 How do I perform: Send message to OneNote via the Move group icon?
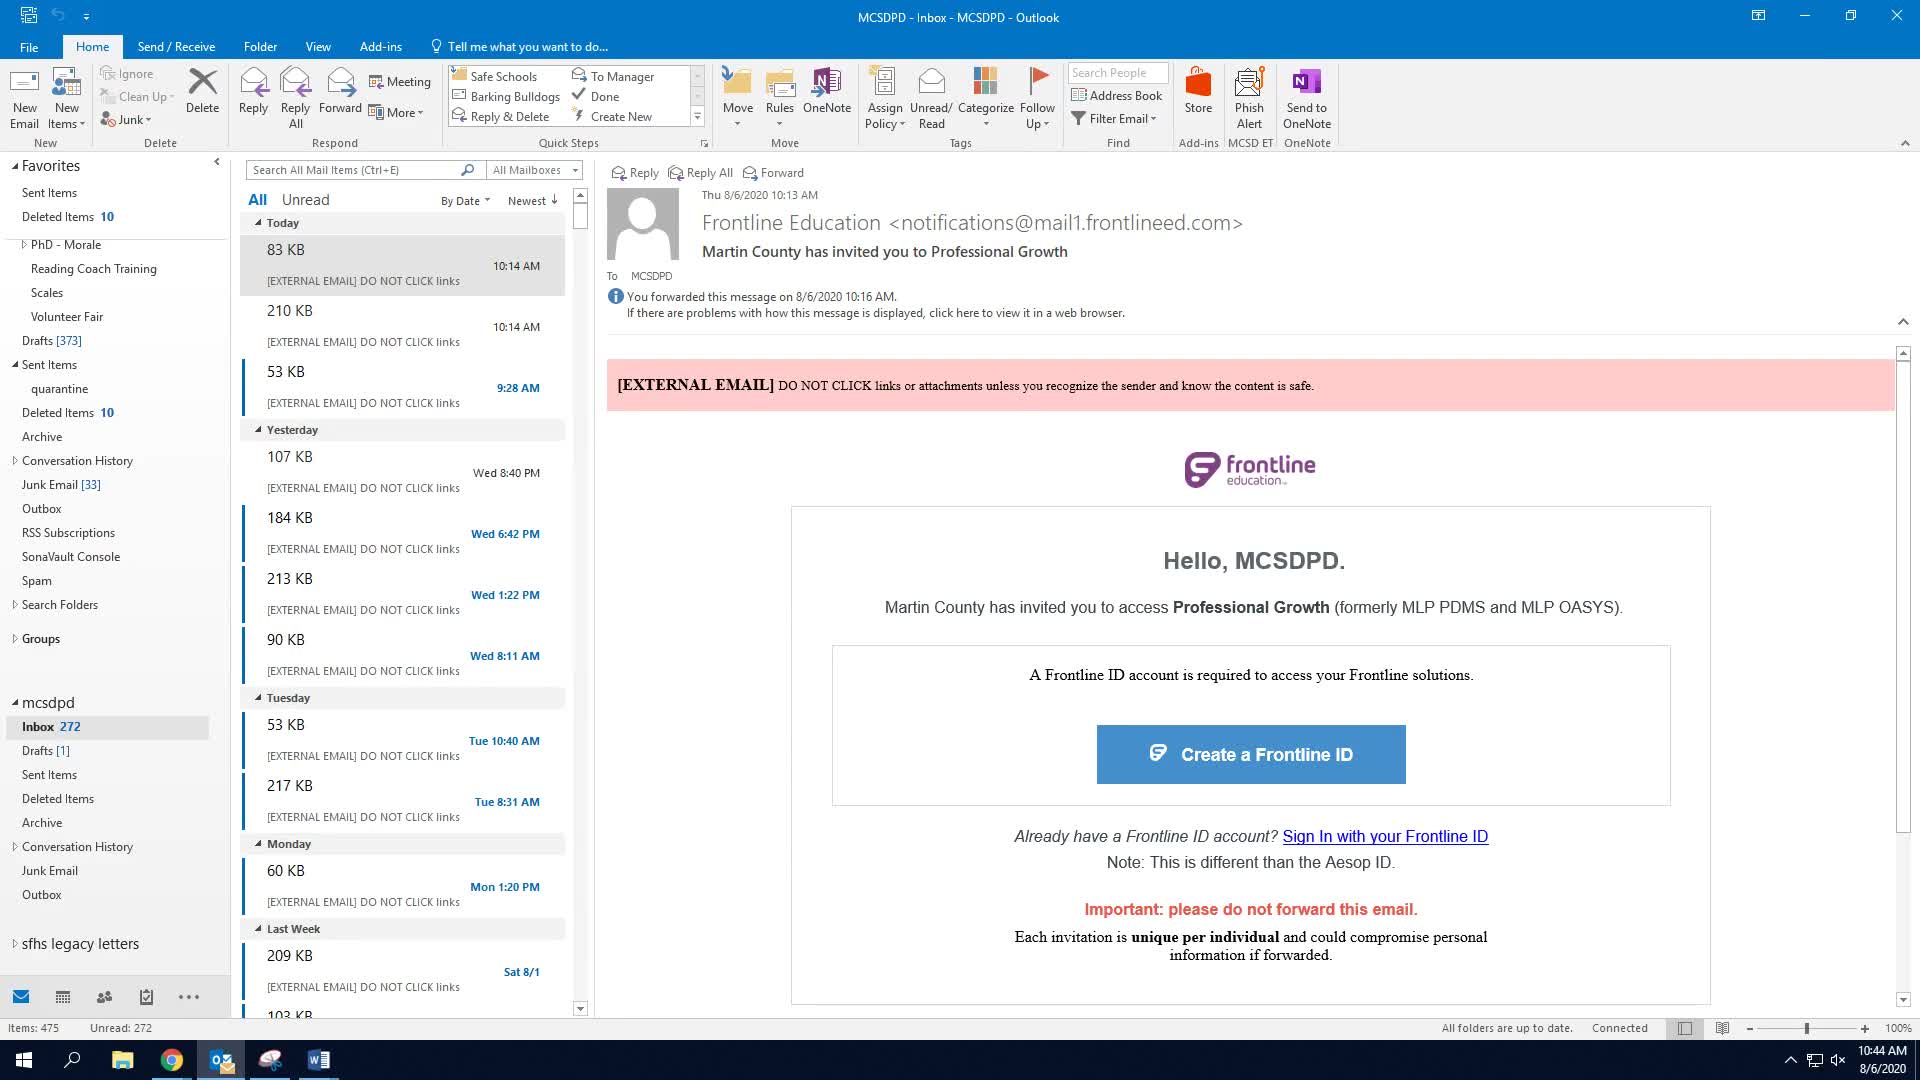click(x=827, y=91)
